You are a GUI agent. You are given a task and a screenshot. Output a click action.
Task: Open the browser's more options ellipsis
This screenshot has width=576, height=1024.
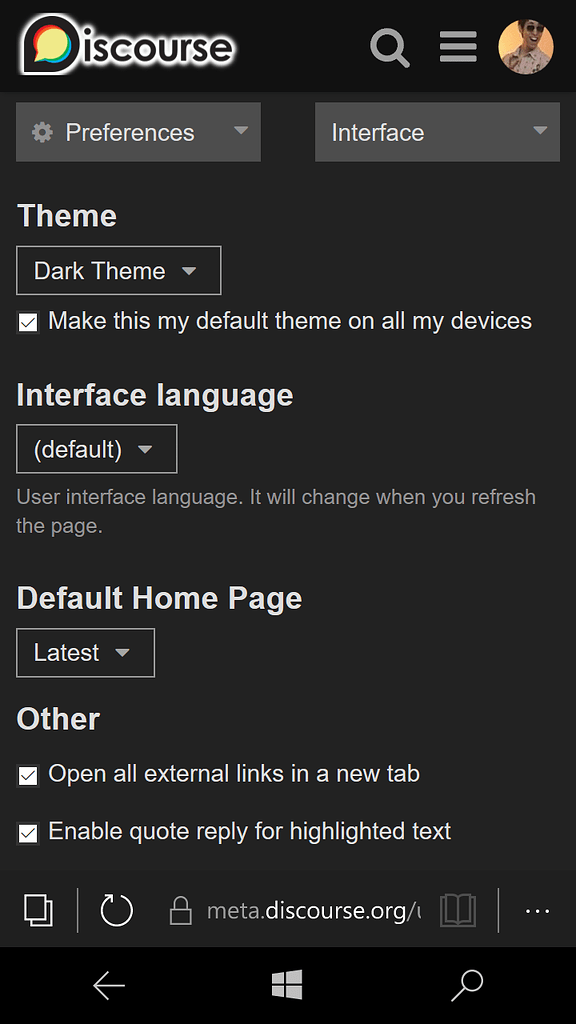click(x=538, y=911)
